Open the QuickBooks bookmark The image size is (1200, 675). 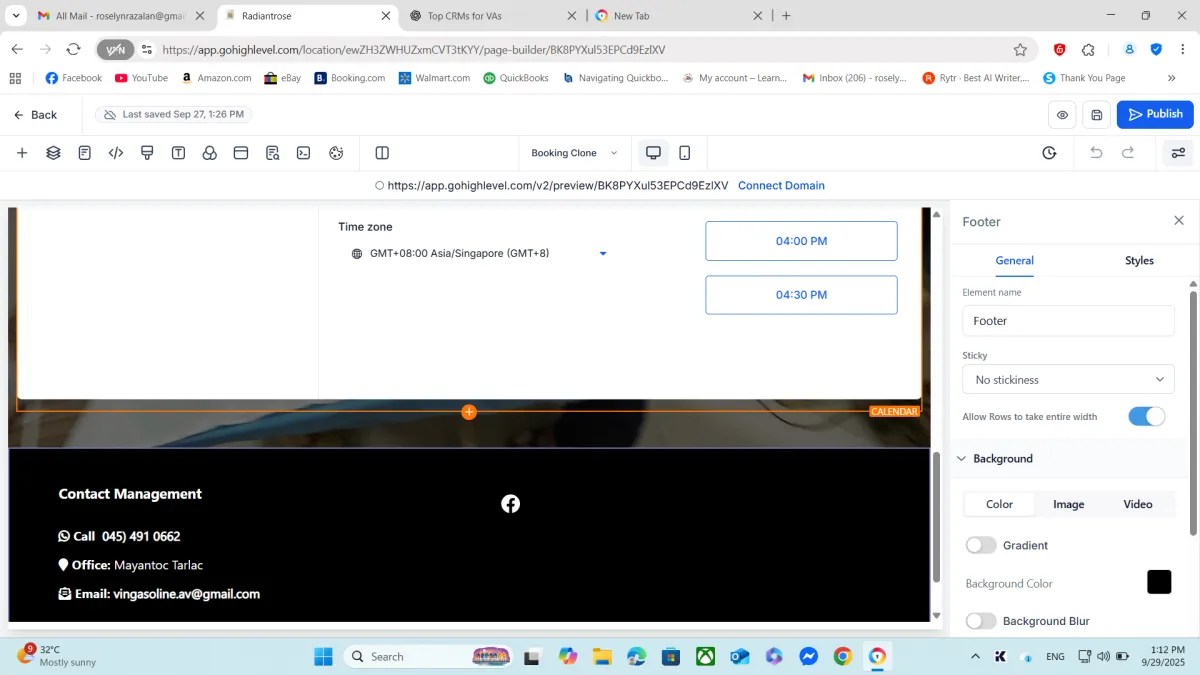click(x=516, y=78)
